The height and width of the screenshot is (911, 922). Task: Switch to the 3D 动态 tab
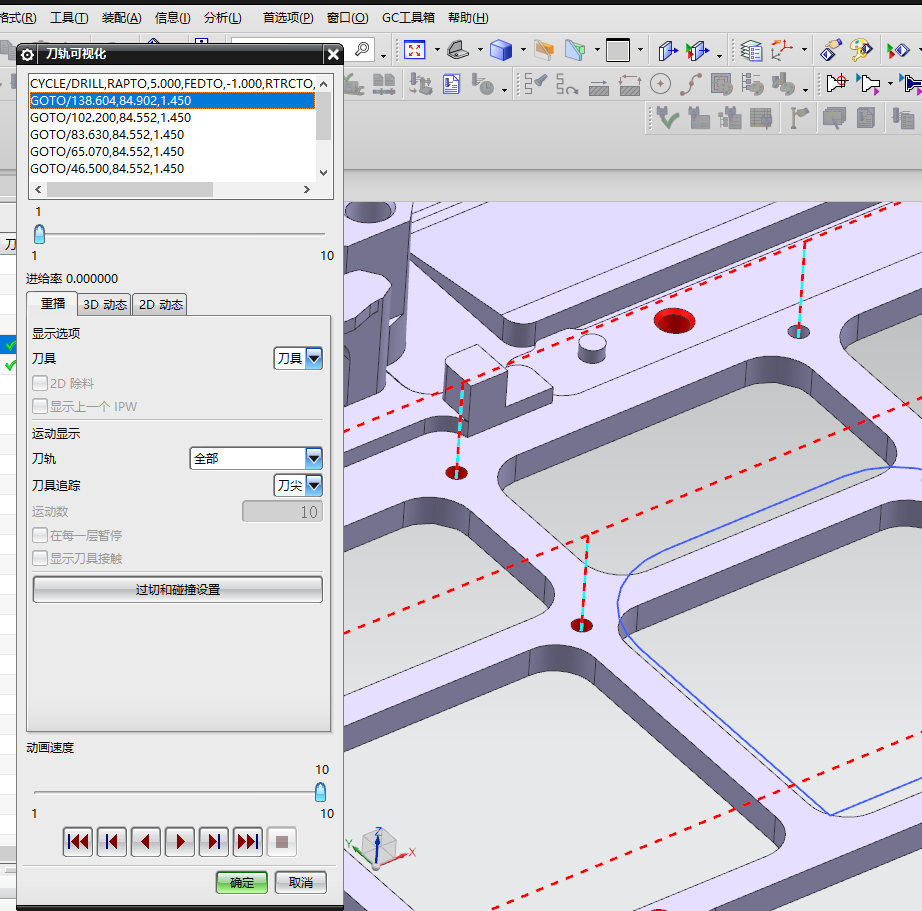pyautogui.click(x=104, y=305)
